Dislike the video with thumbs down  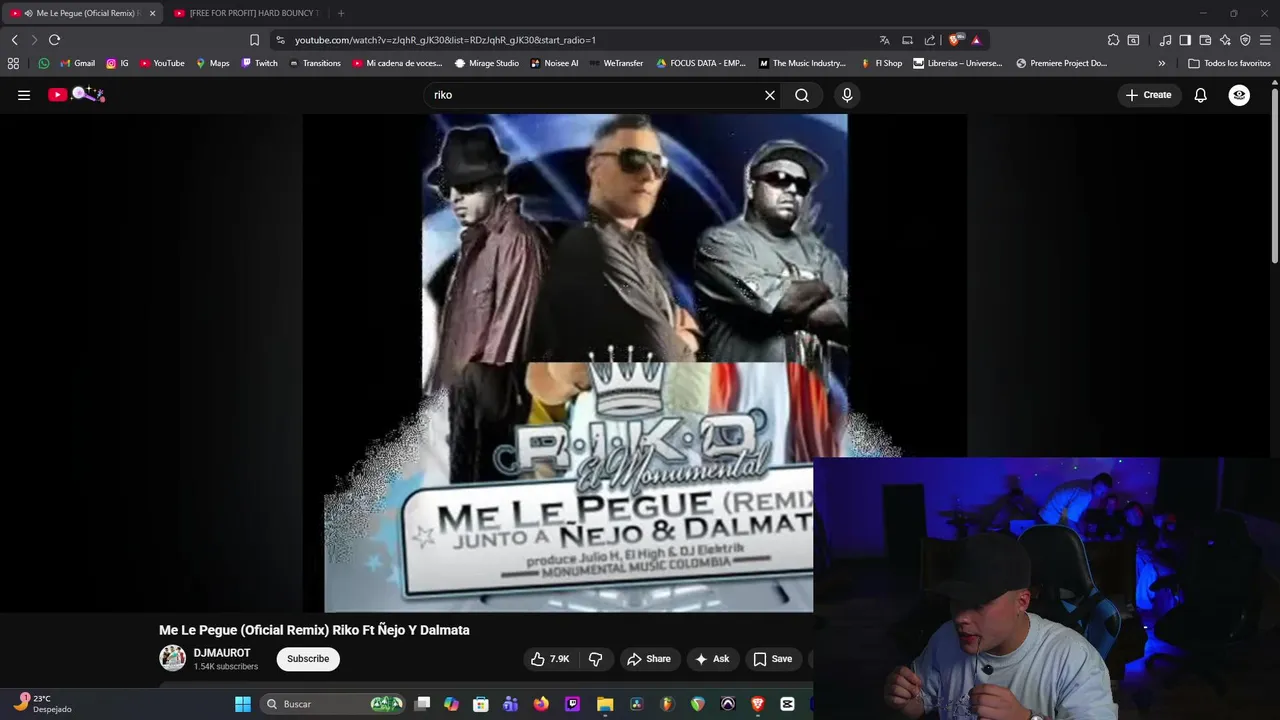coord(596,659)
